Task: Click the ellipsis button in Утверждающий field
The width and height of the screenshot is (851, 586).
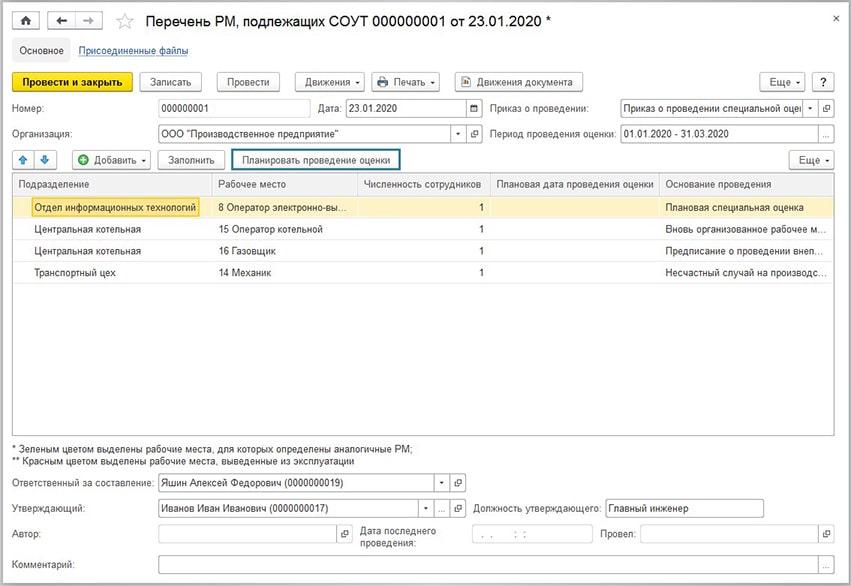Action: pyautogui.click(x=442, y=508)
